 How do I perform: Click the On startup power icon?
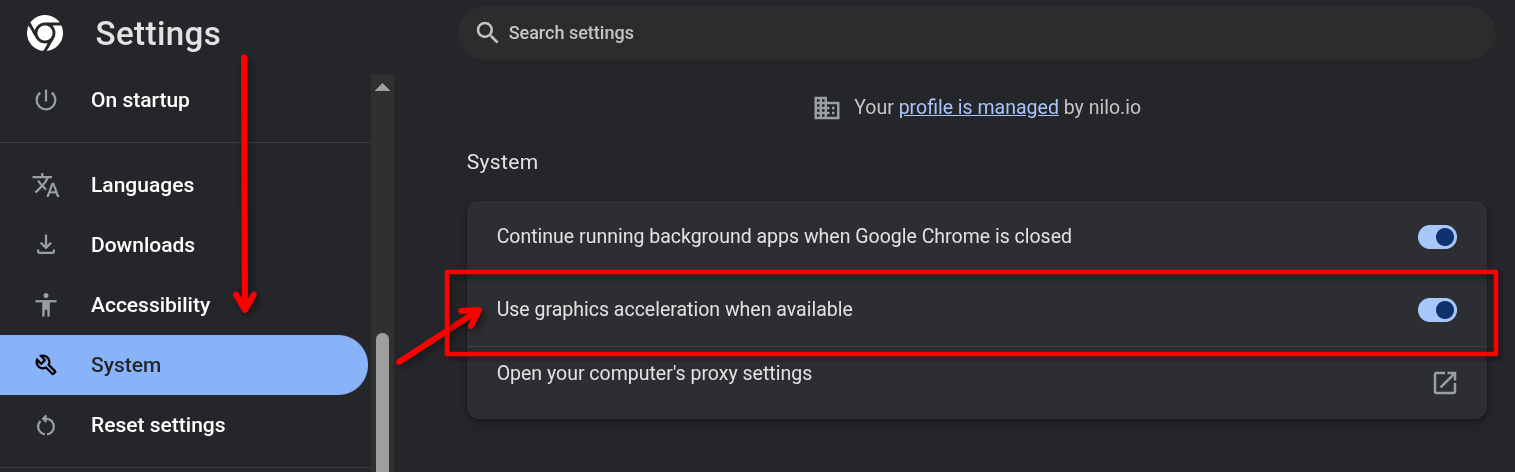[x=46, y=100]
